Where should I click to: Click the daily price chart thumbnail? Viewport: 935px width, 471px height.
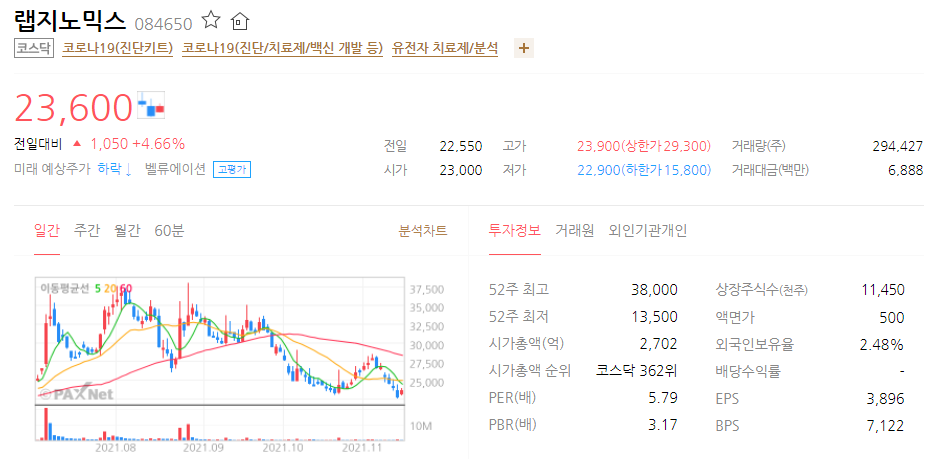click(x=220, y=341)
